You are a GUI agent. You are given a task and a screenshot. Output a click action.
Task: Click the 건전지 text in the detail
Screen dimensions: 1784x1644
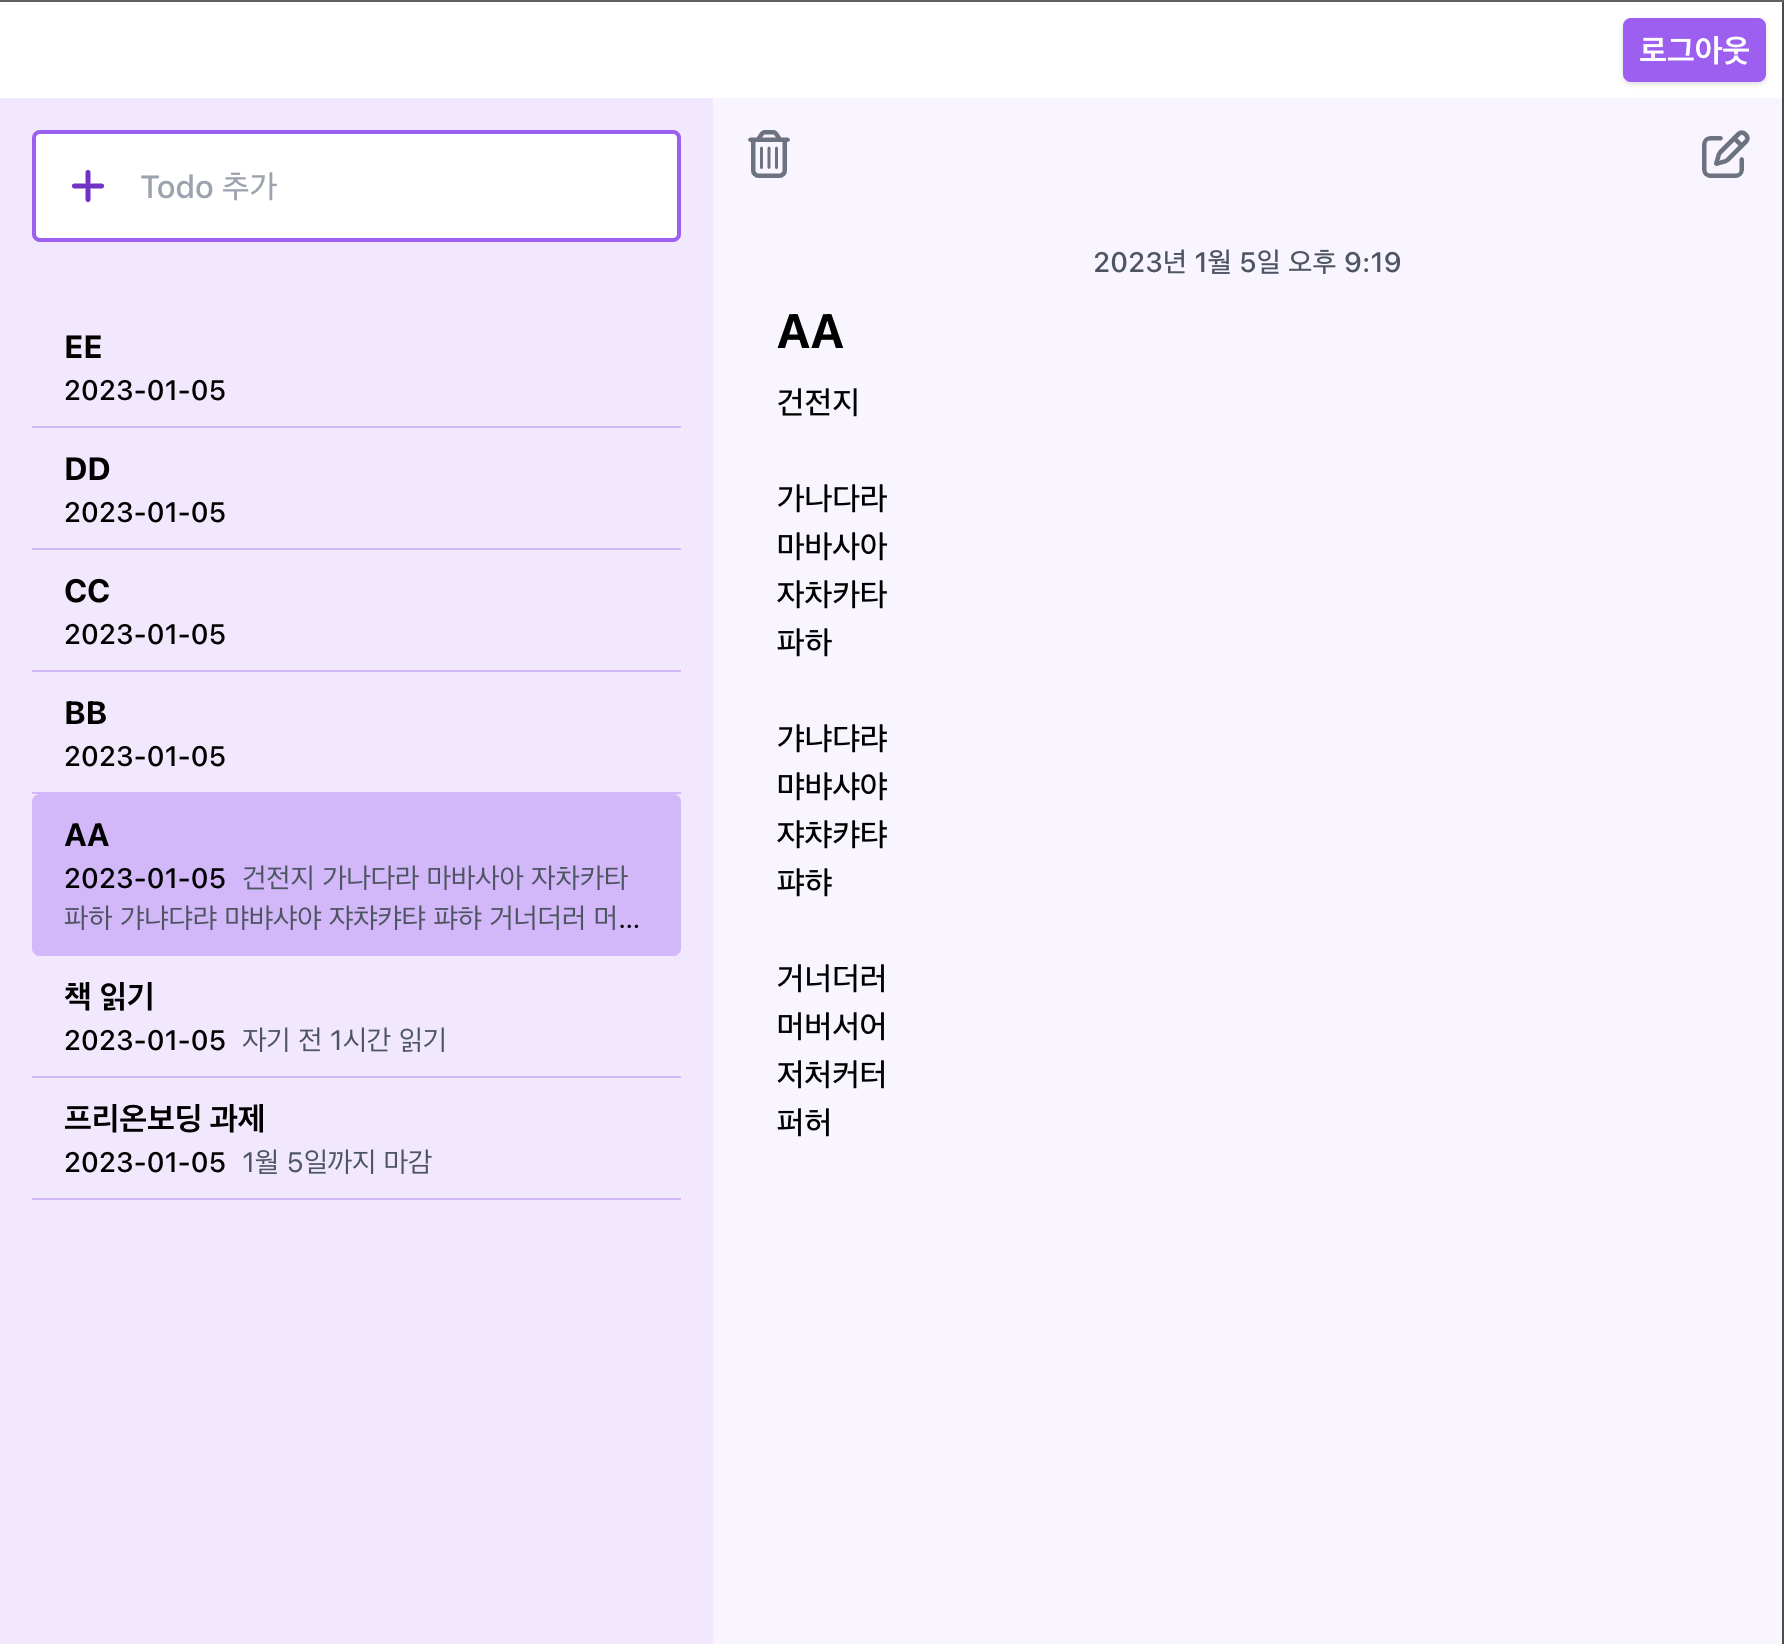coord(818,402)
